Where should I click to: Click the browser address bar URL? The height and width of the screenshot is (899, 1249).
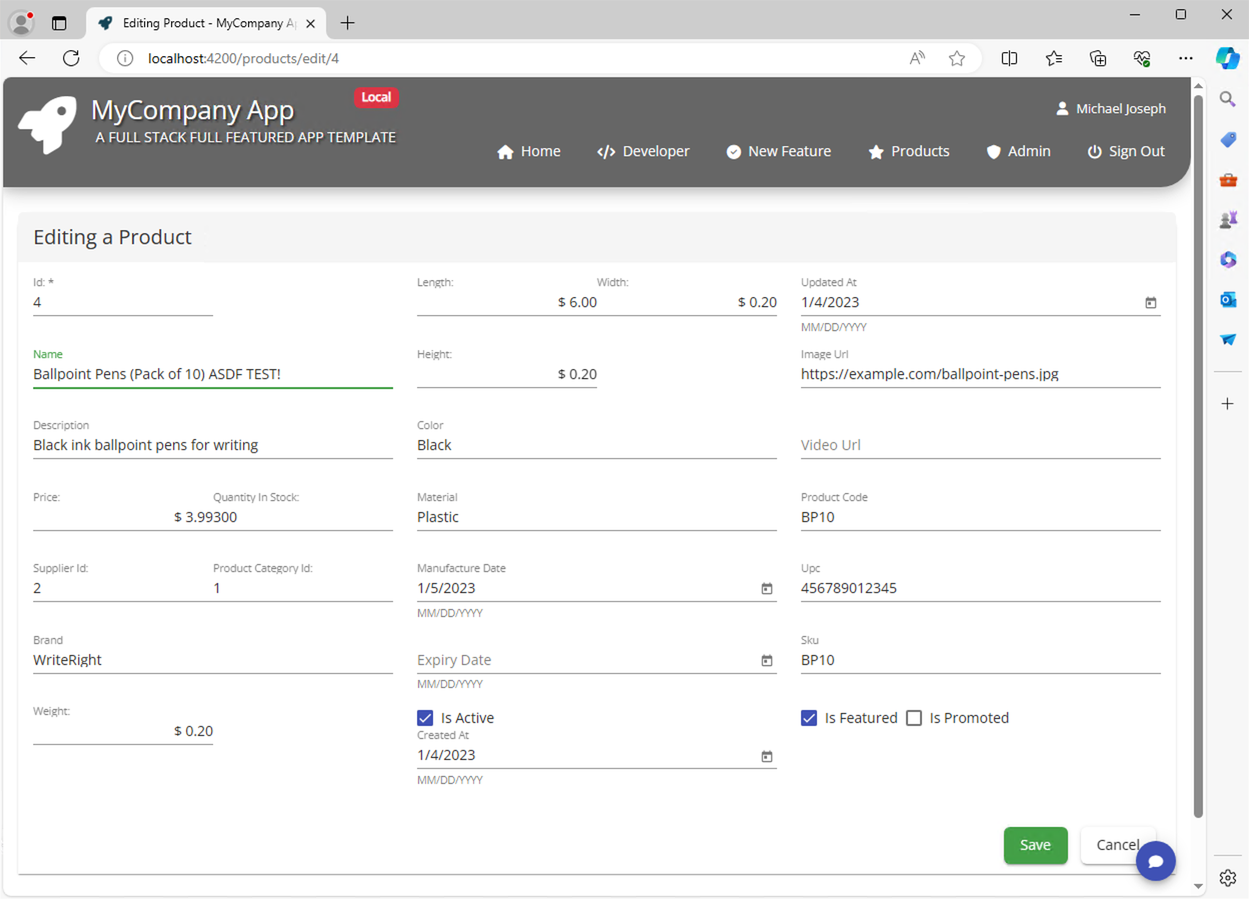pyautogui.click(x=243, y=58)
